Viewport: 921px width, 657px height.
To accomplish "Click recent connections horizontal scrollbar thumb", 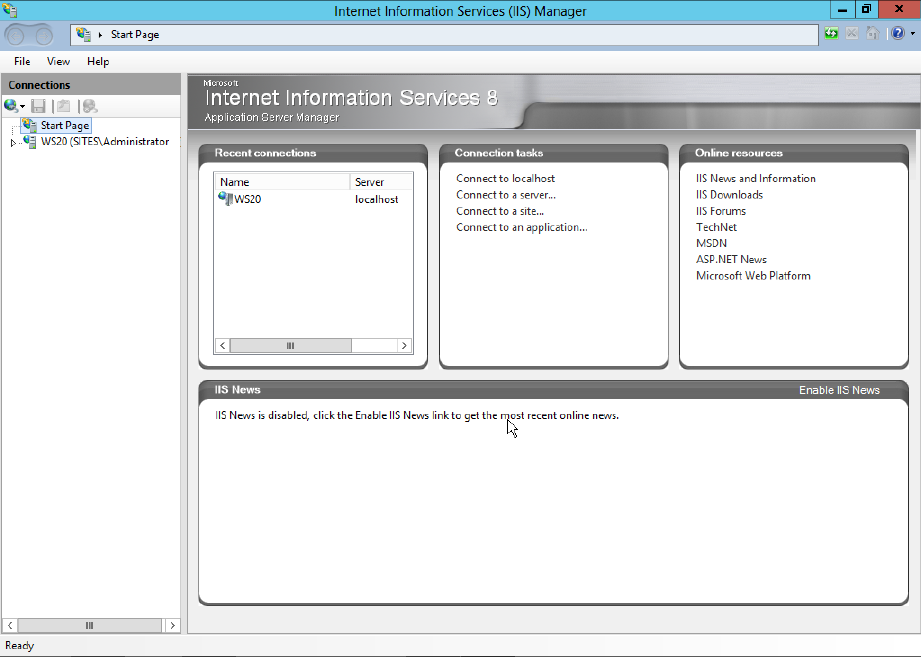I will 290,346.
